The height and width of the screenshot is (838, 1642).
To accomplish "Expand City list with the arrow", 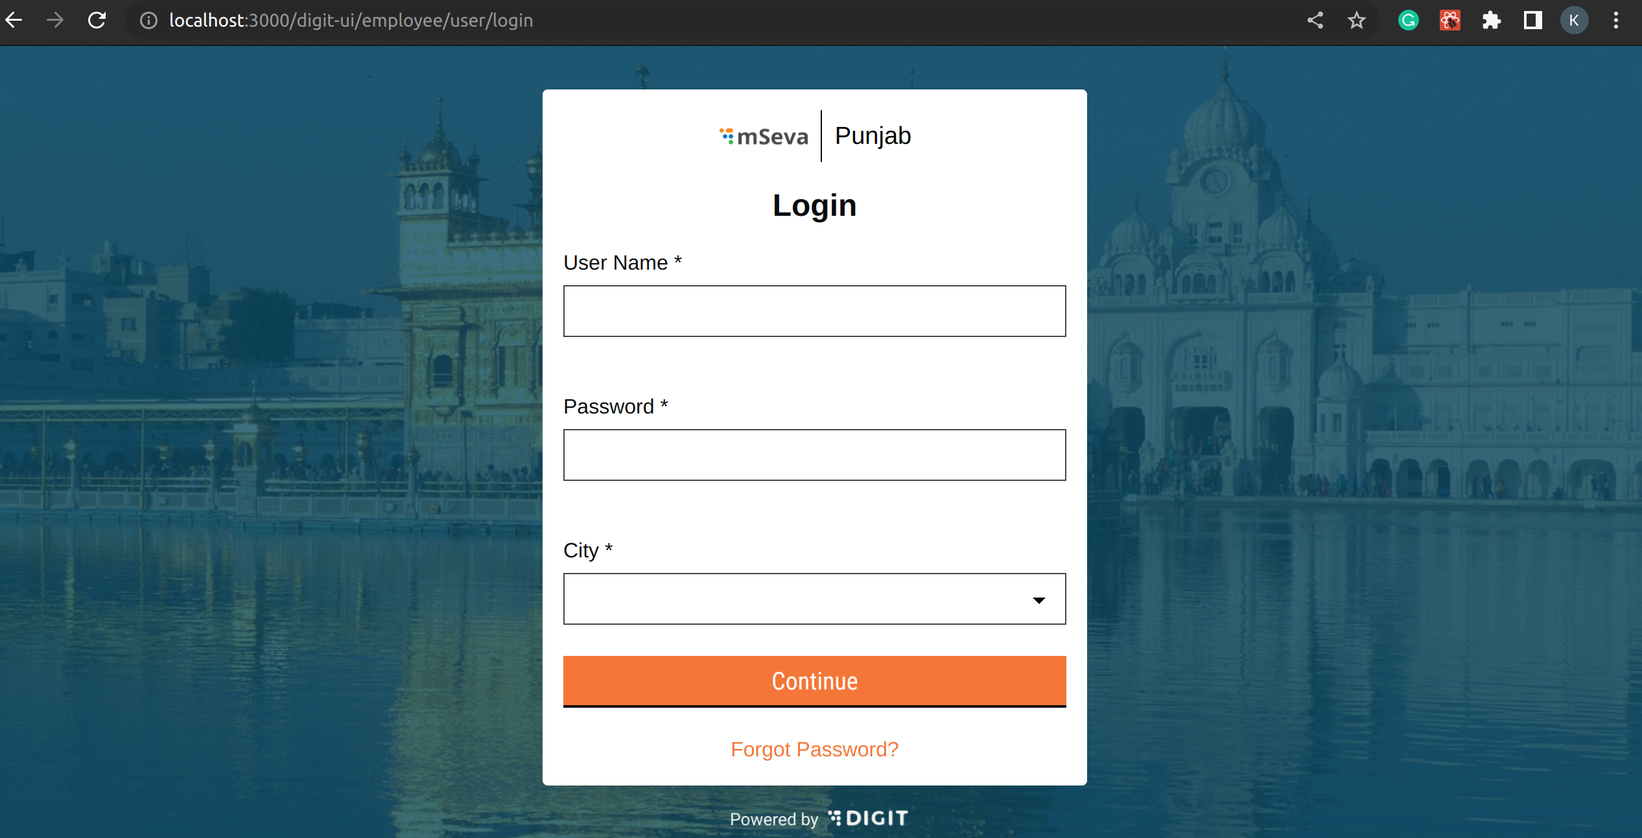I will coord(1039,600).
